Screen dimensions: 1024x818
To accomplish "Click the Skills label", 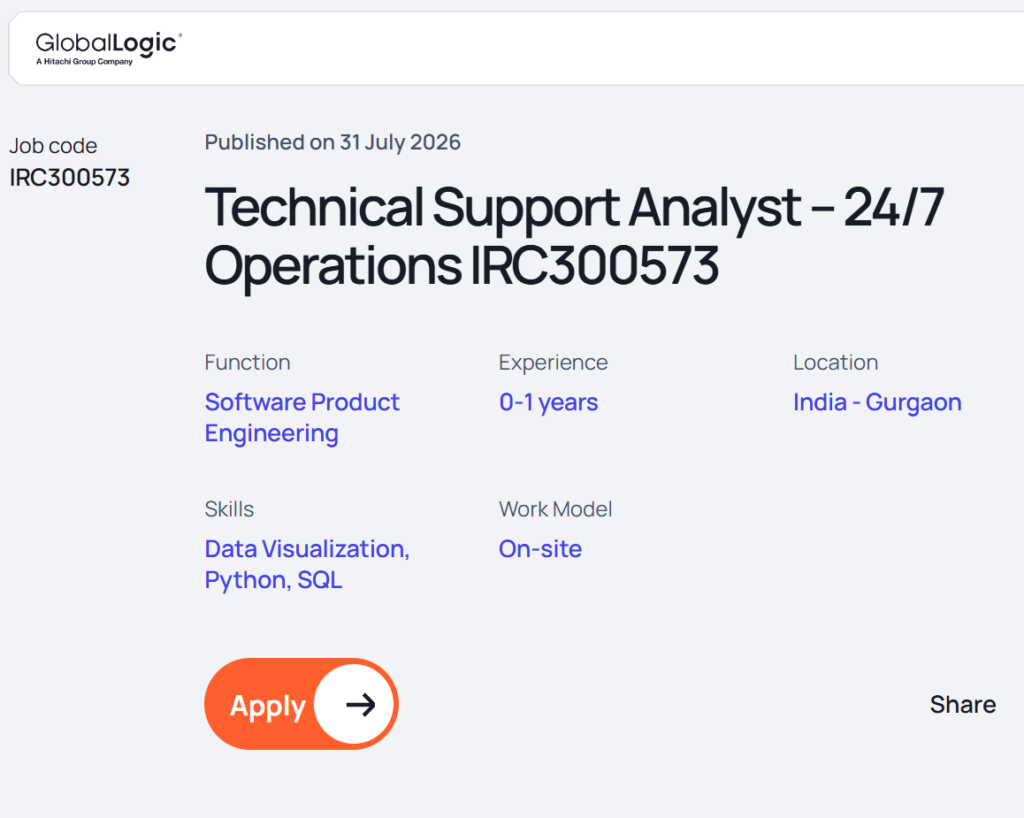I will pyautogui.click(x=229, y=509).
